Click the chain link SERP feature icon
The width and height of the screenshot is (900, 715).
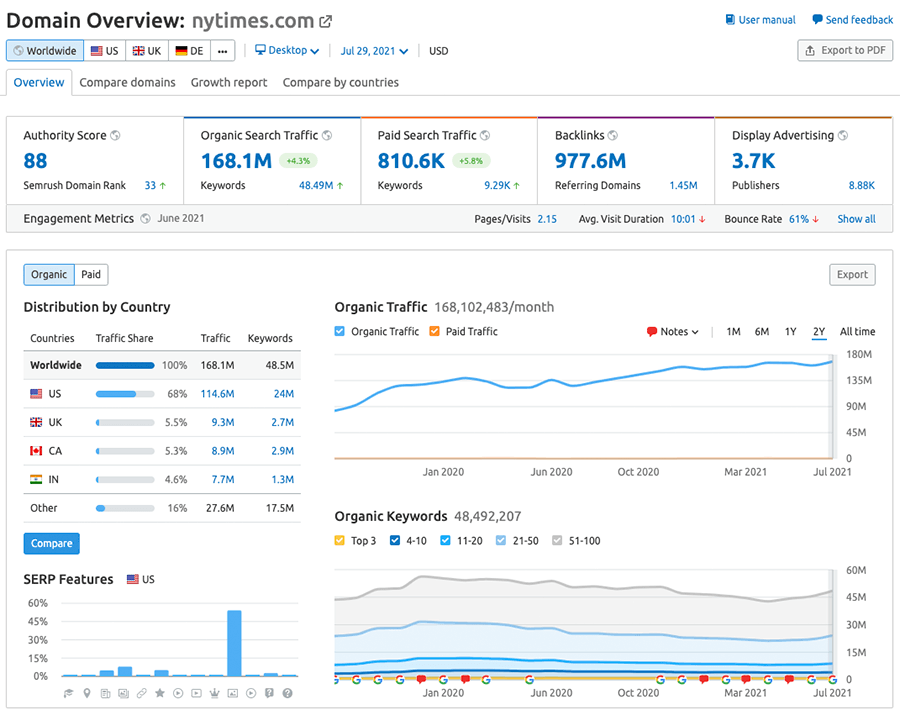click(142, 693)
